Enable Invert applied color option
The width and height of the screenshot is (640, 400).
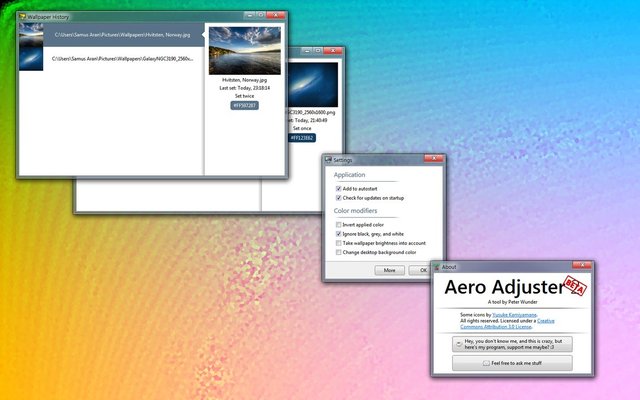tap(339, 225)
